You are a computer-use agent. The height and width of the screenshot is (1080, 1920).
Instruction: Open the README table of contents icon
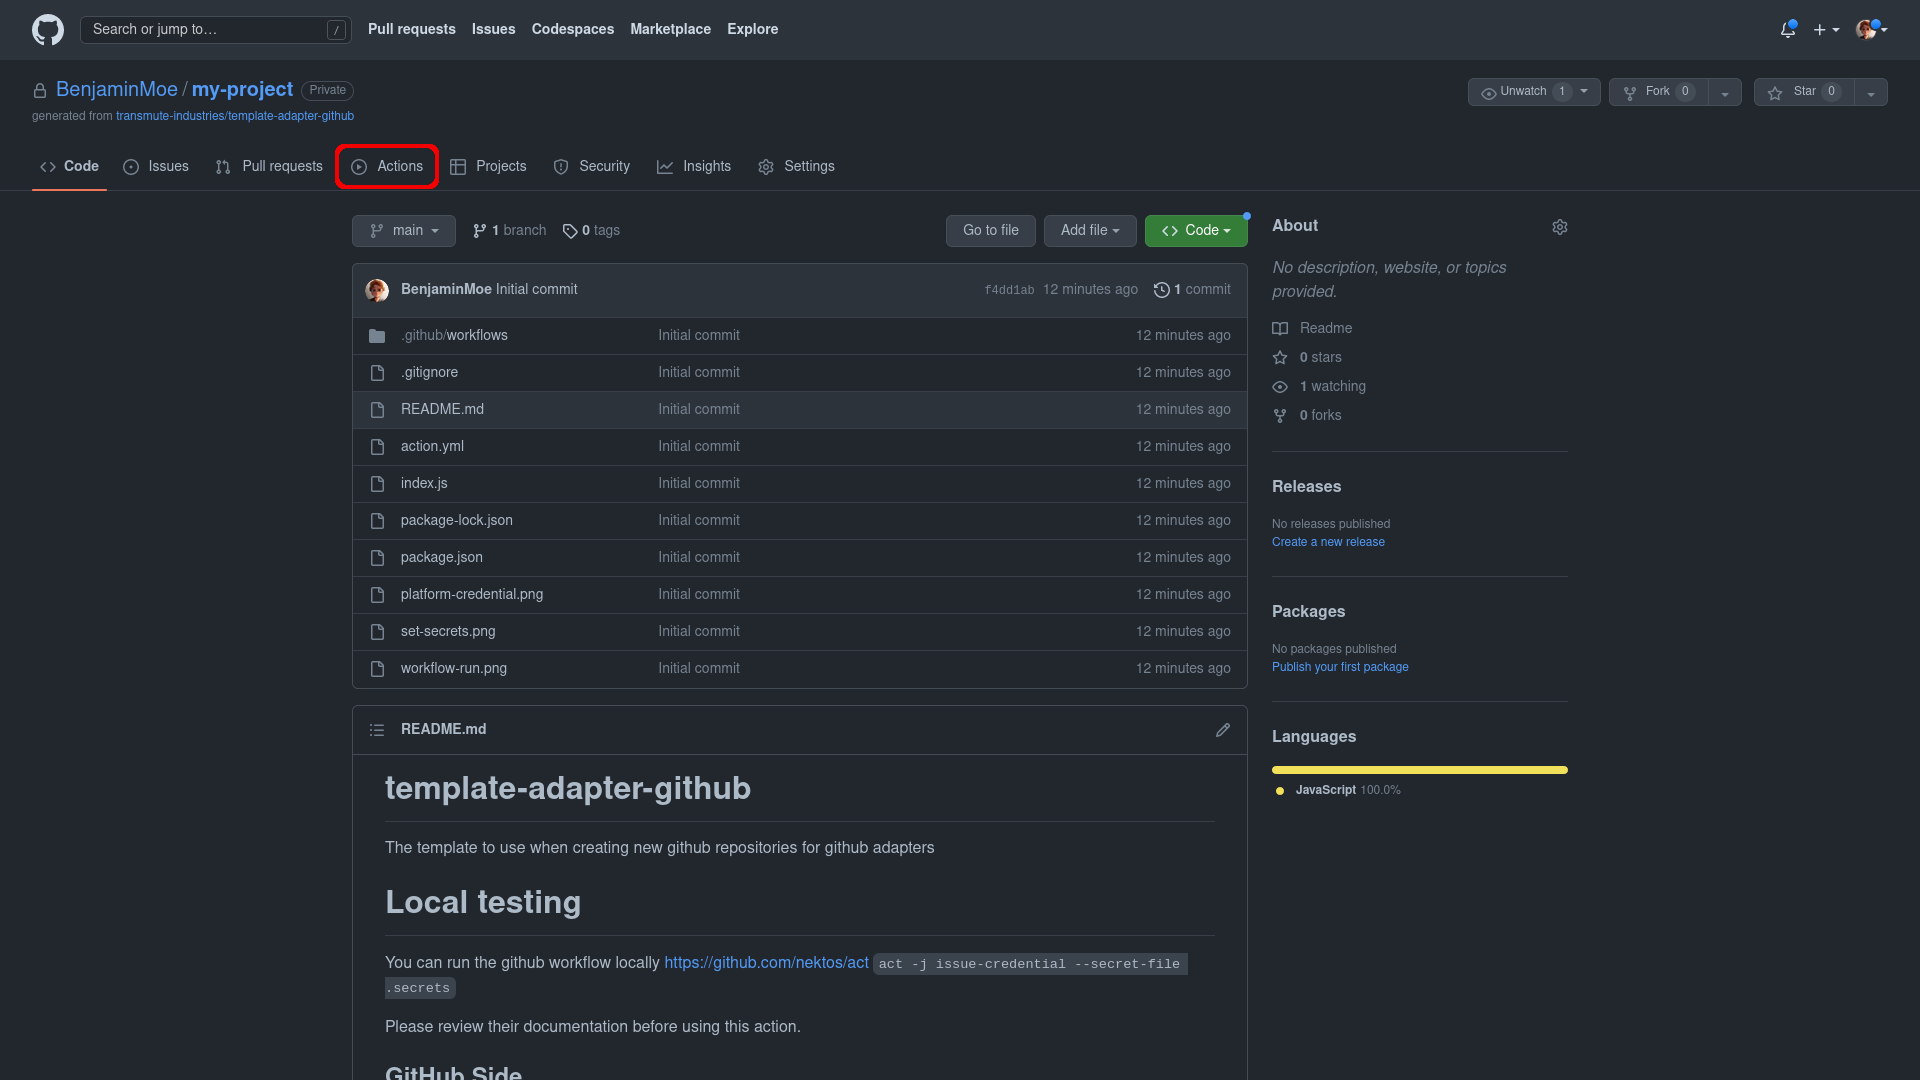[377, 730]
